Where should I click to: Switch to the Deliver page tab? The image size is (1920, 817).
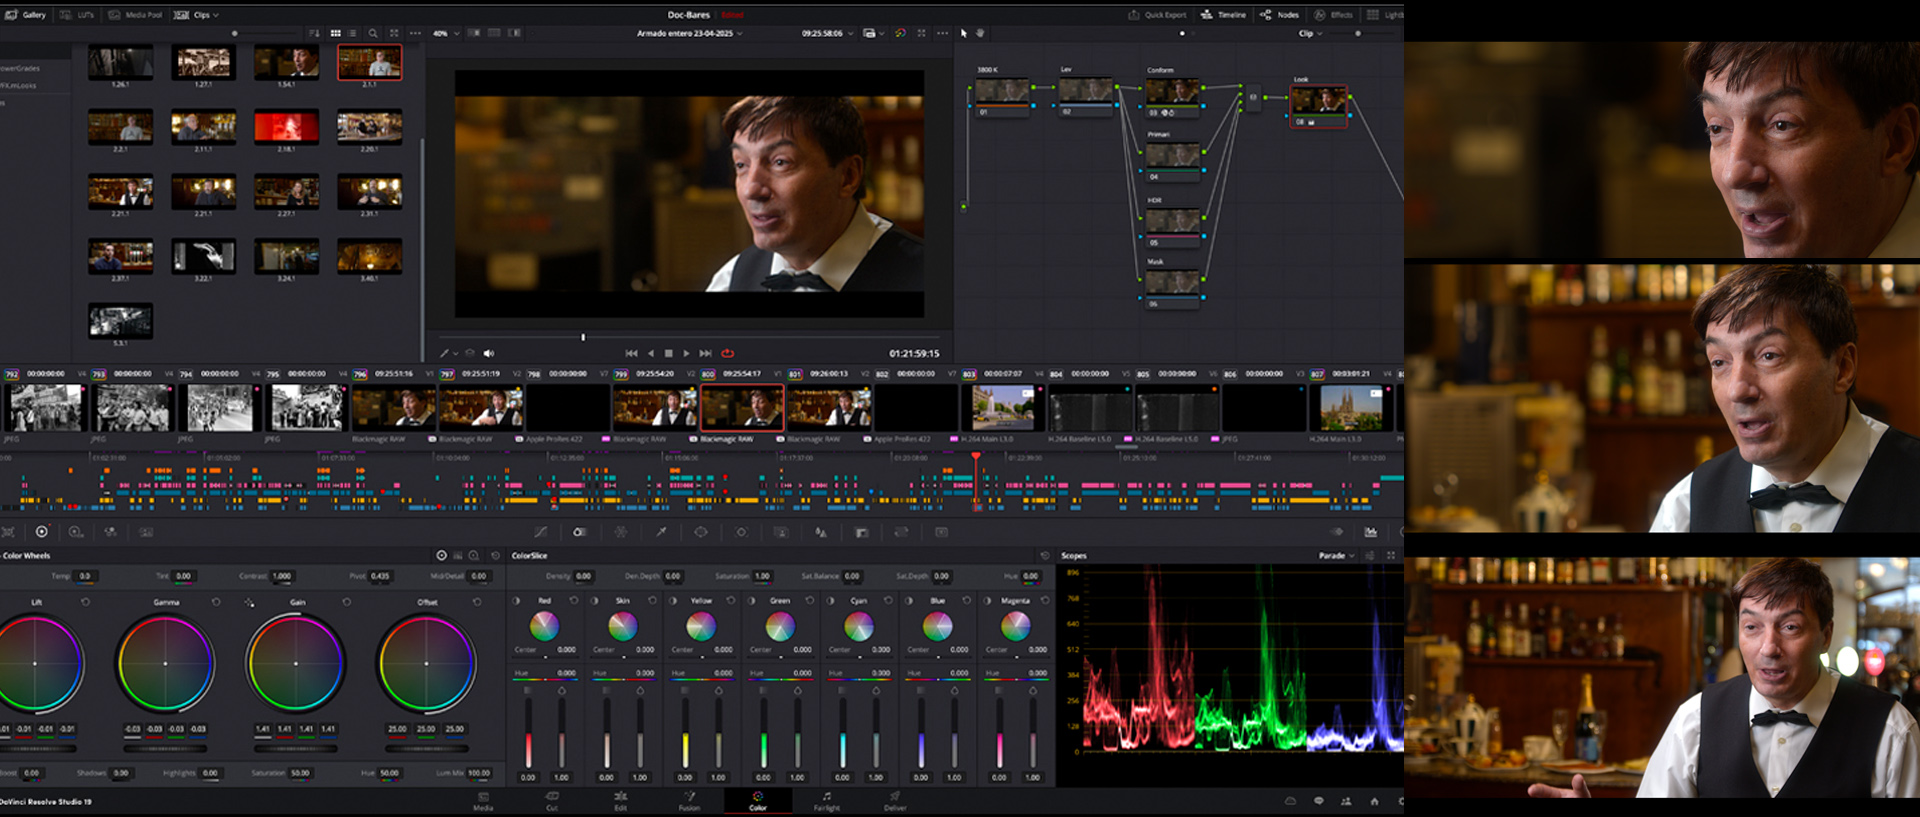(895, 800)
